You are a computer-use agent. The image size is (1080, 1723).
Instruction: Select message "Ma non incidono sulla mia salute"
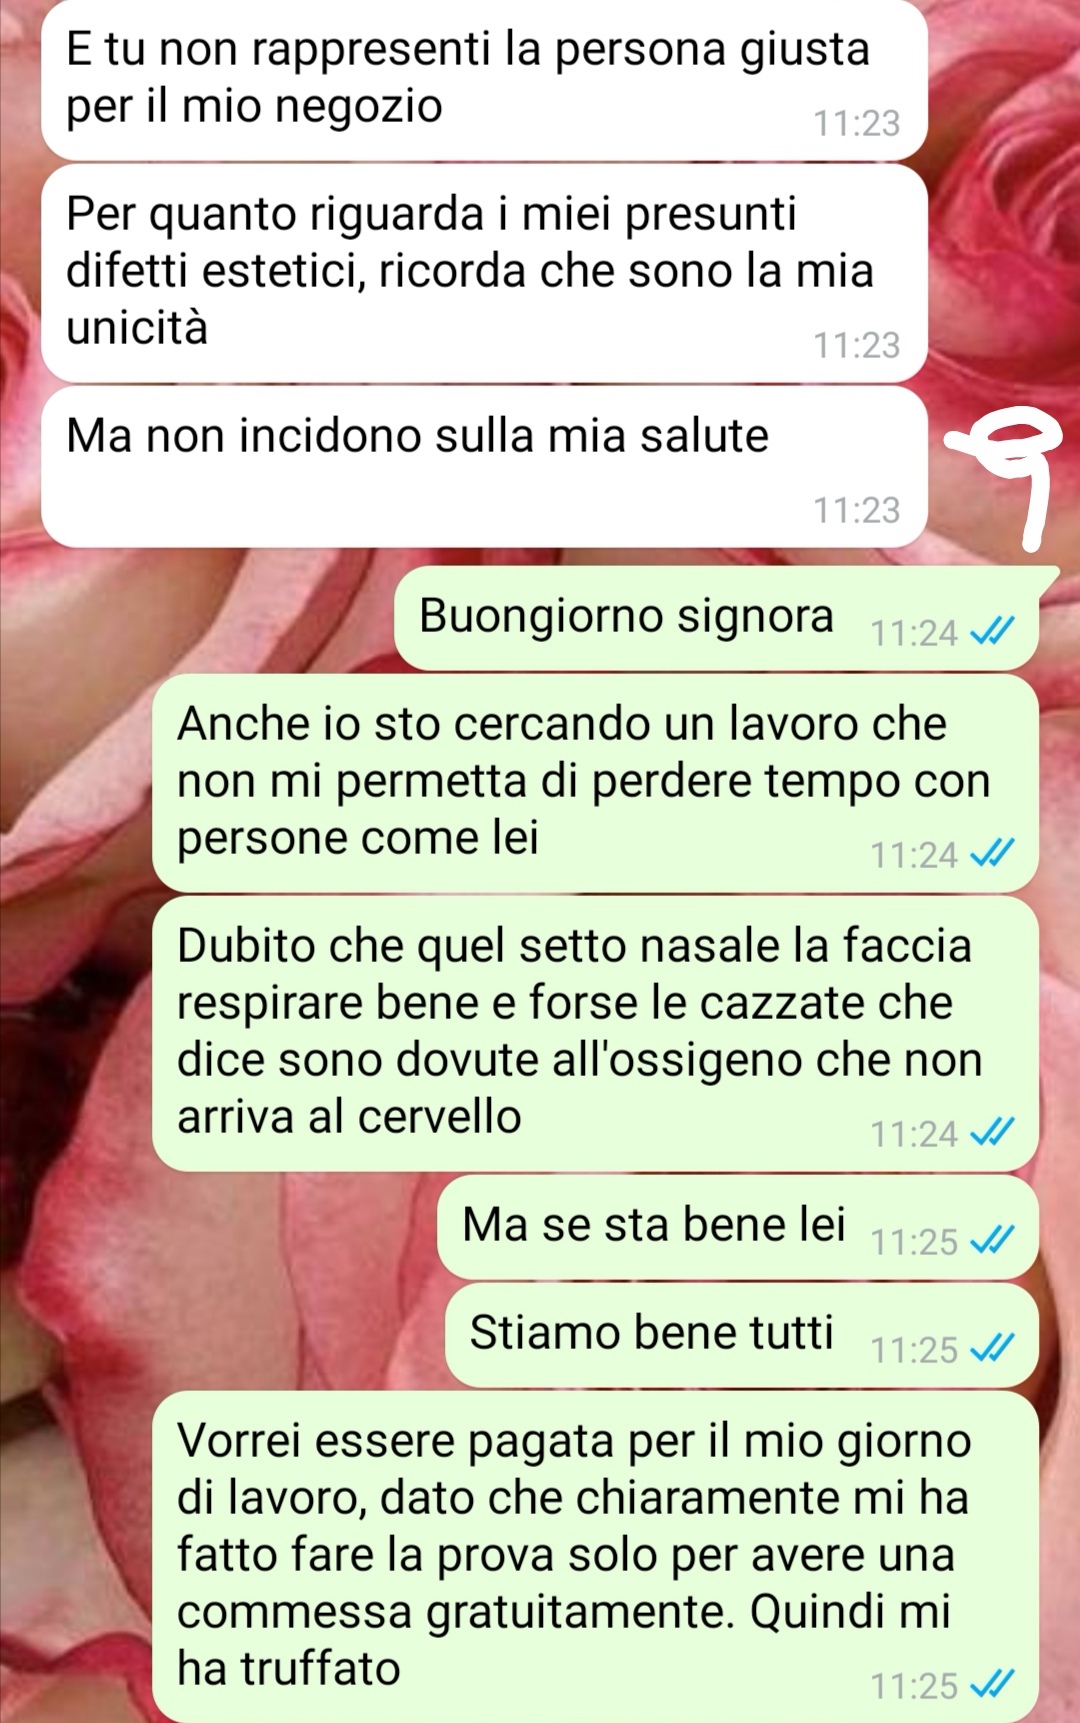coord(484,467)
